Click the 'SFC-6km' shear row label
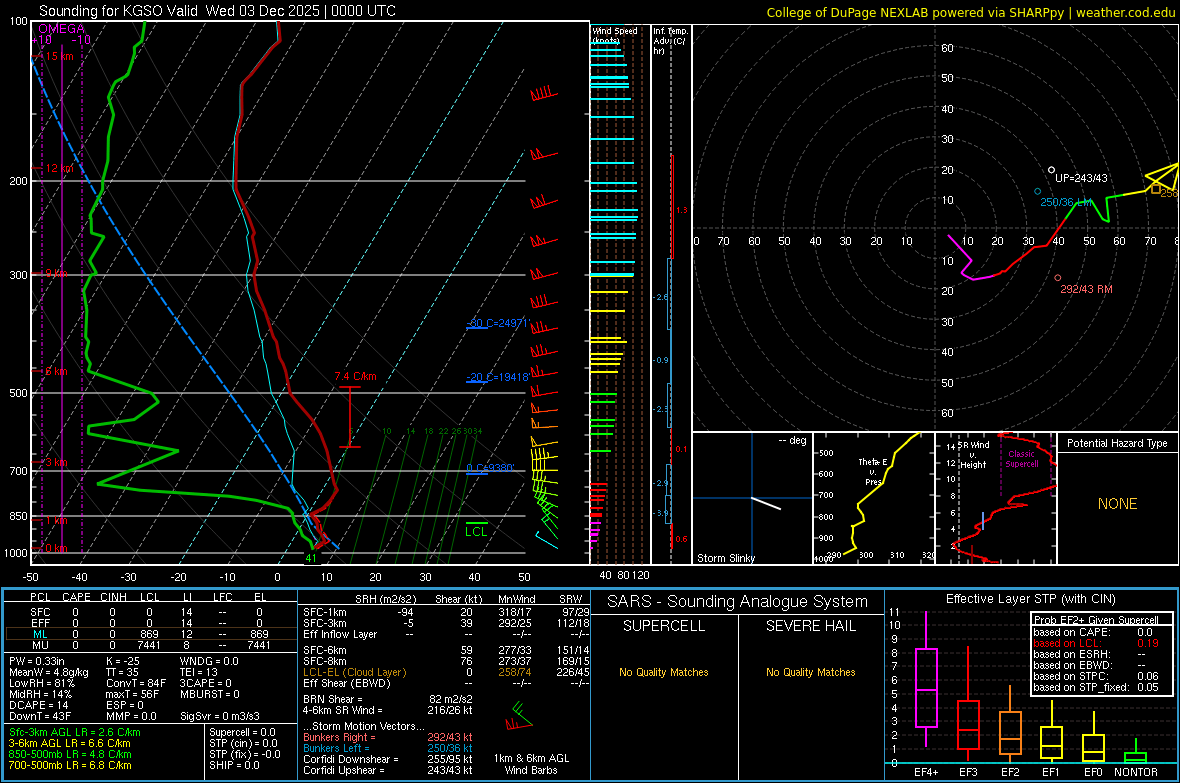1180x783 pixels. pos(325,650)
